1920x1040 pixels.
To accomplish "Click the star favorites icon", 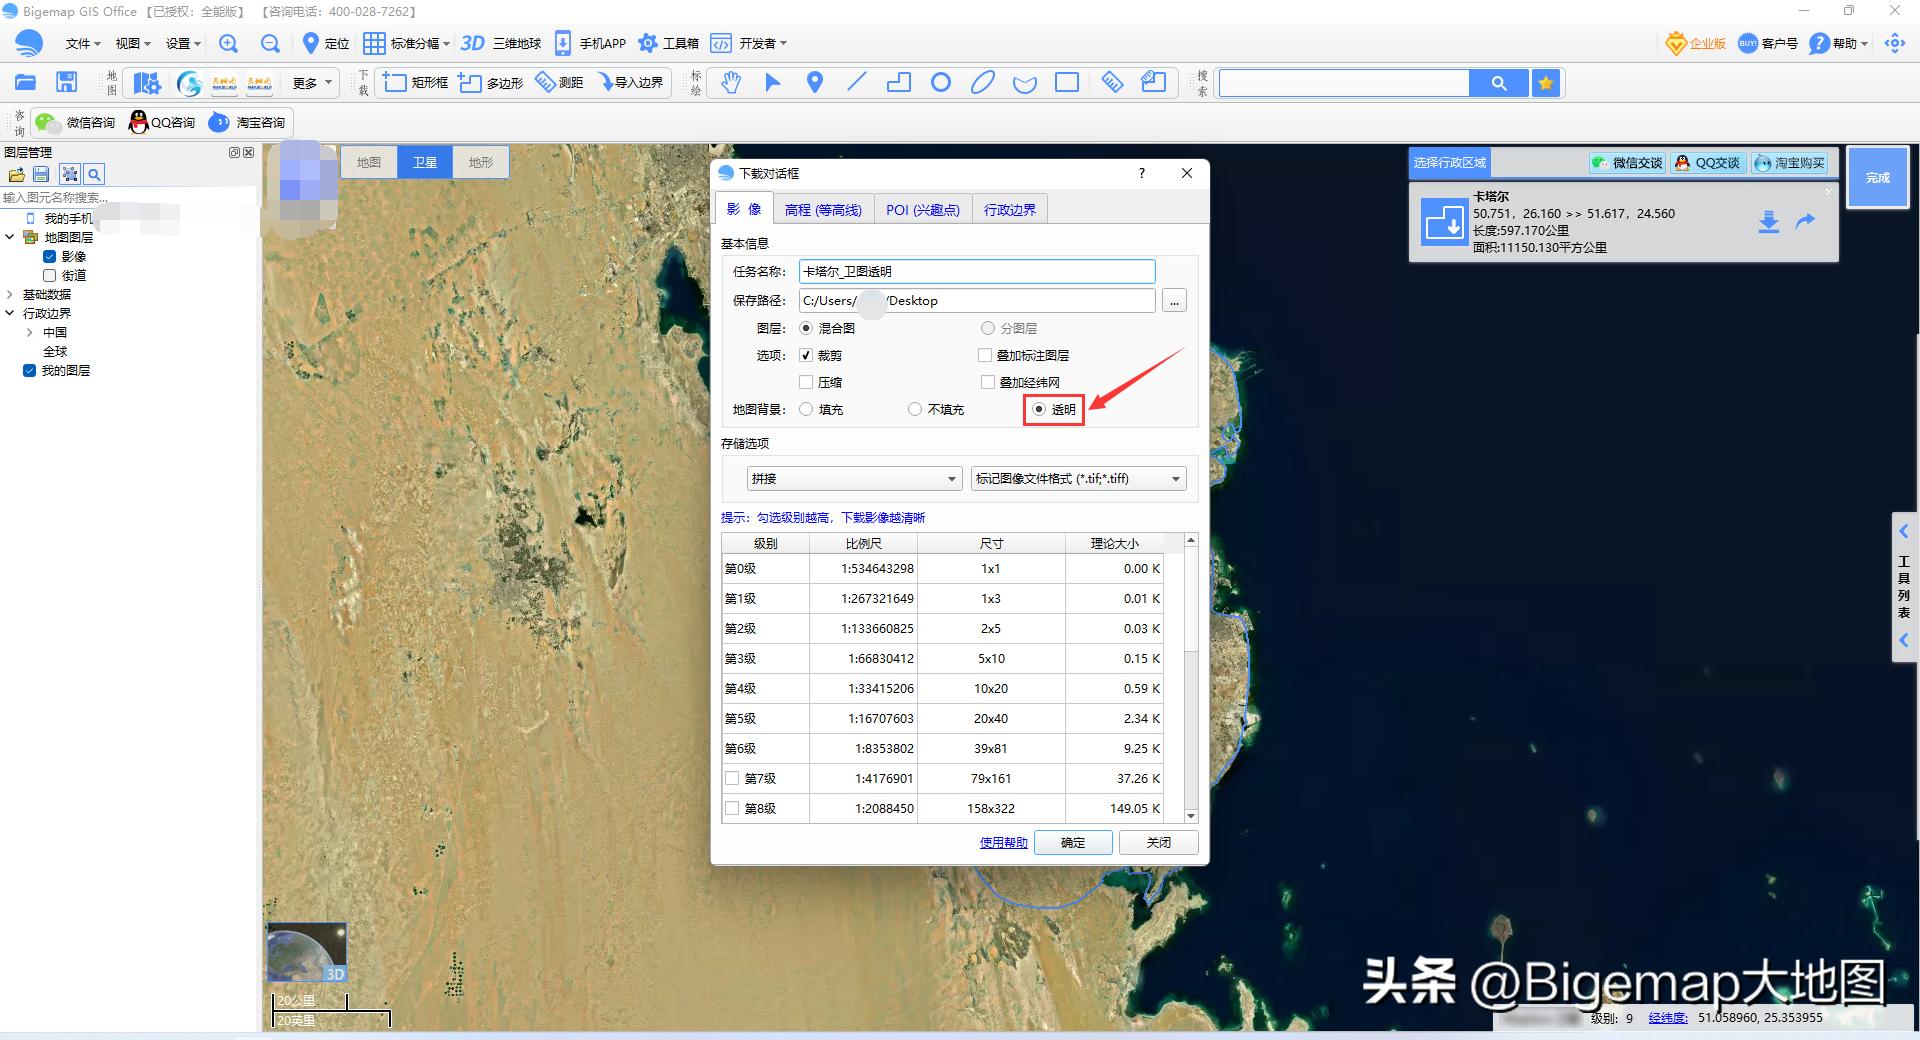I will pyautogui.click(x=1546, y=83).
